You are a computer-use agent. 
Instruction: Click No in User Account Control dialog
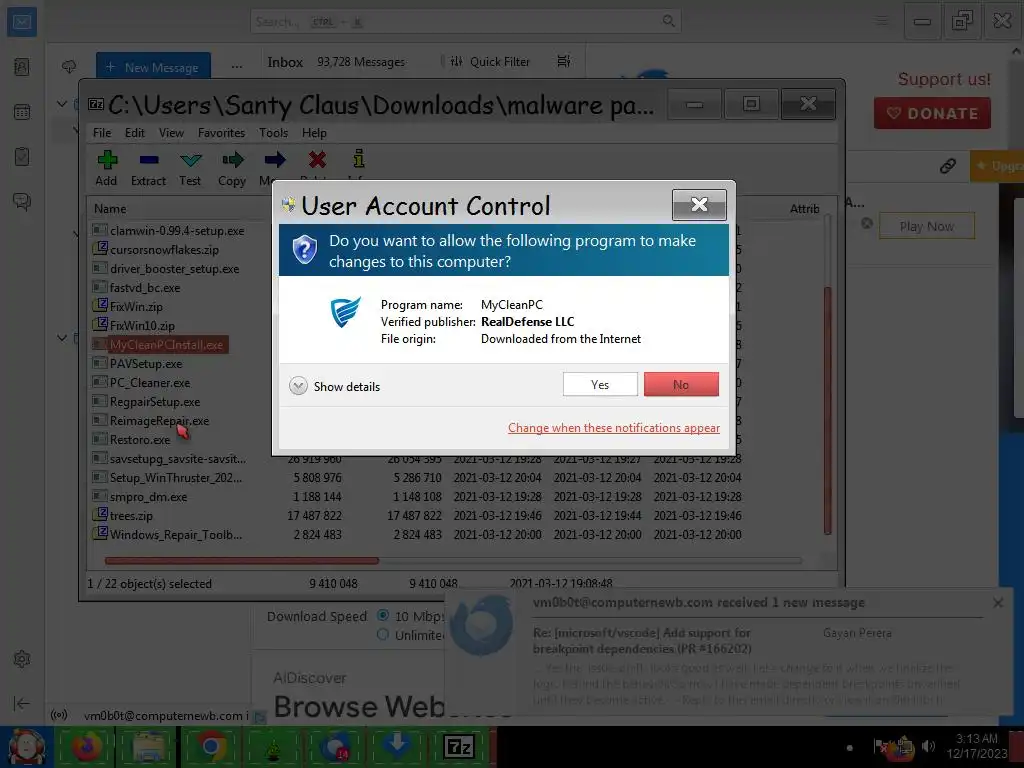681,385
